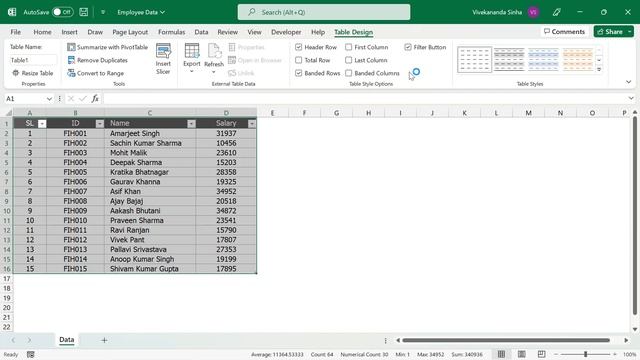This screenshot has width=640, height=360.
Task: Click Share button
Action: pos(610,31)
